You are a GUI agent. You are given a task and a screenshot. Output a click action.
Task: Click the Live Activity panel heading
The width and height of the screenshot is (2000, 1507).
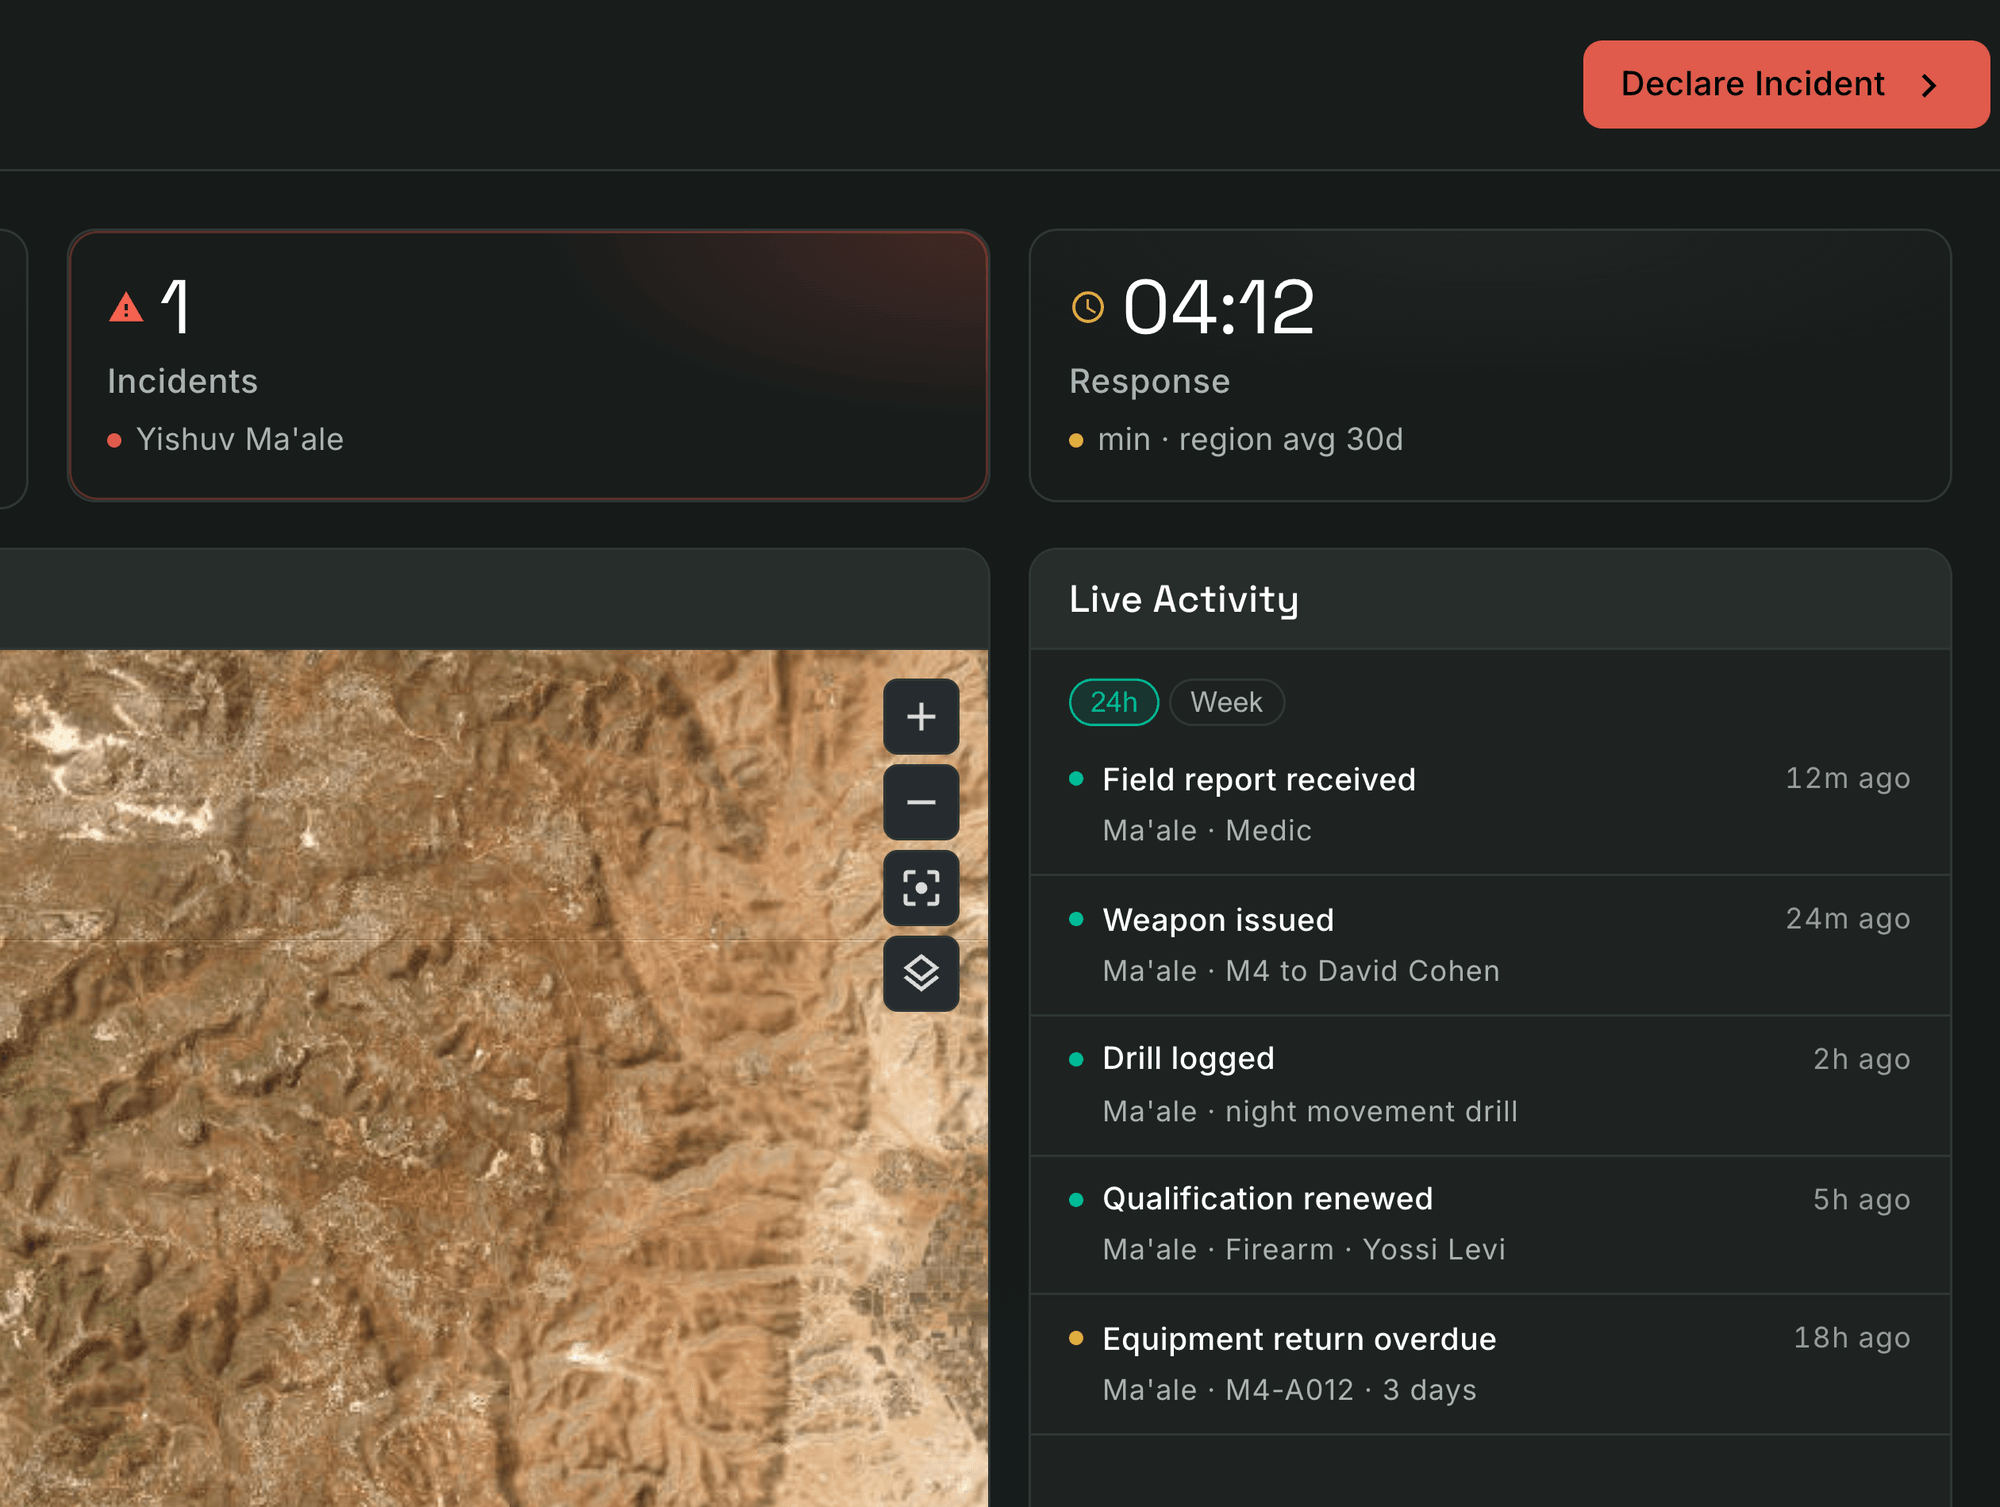(x=1184, y=599)
